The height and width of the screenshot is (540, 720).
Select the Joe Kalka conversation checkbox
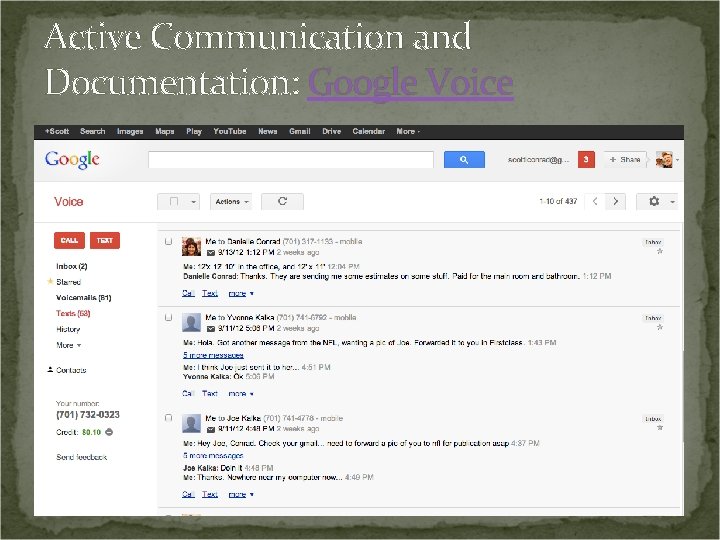(169, 418)
